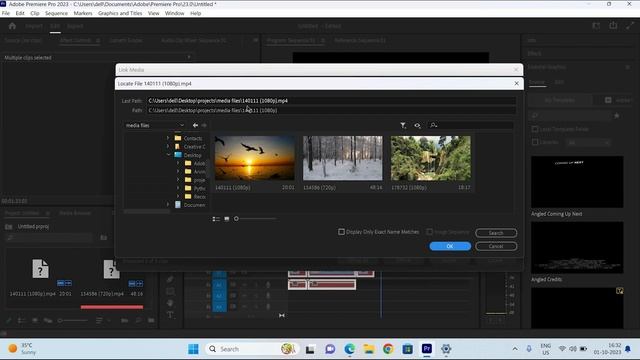Select offline clip 134586 (720p).mp4 in Project panel
The width and height of the screenshot is (640, 360).
tap(111, 269)
